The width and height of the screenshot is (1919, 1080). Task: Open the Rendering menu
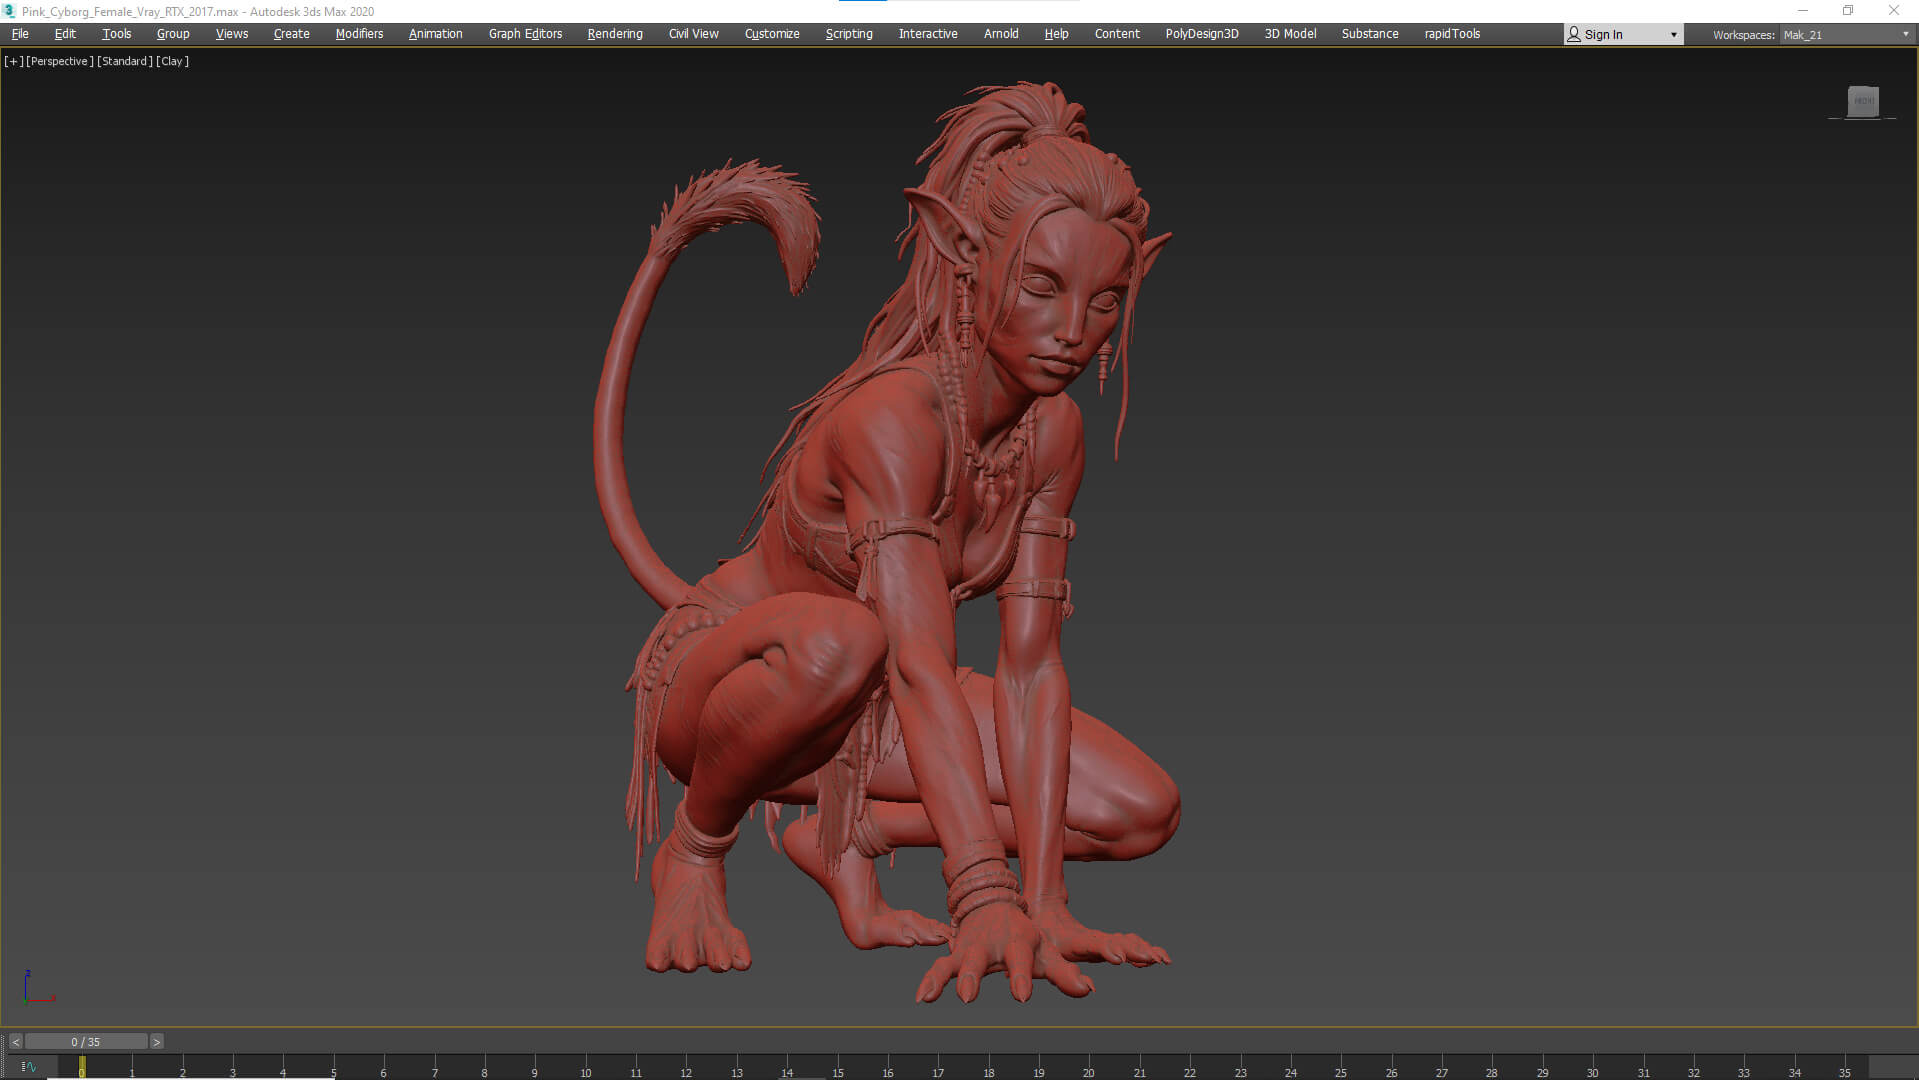point(615,34)
